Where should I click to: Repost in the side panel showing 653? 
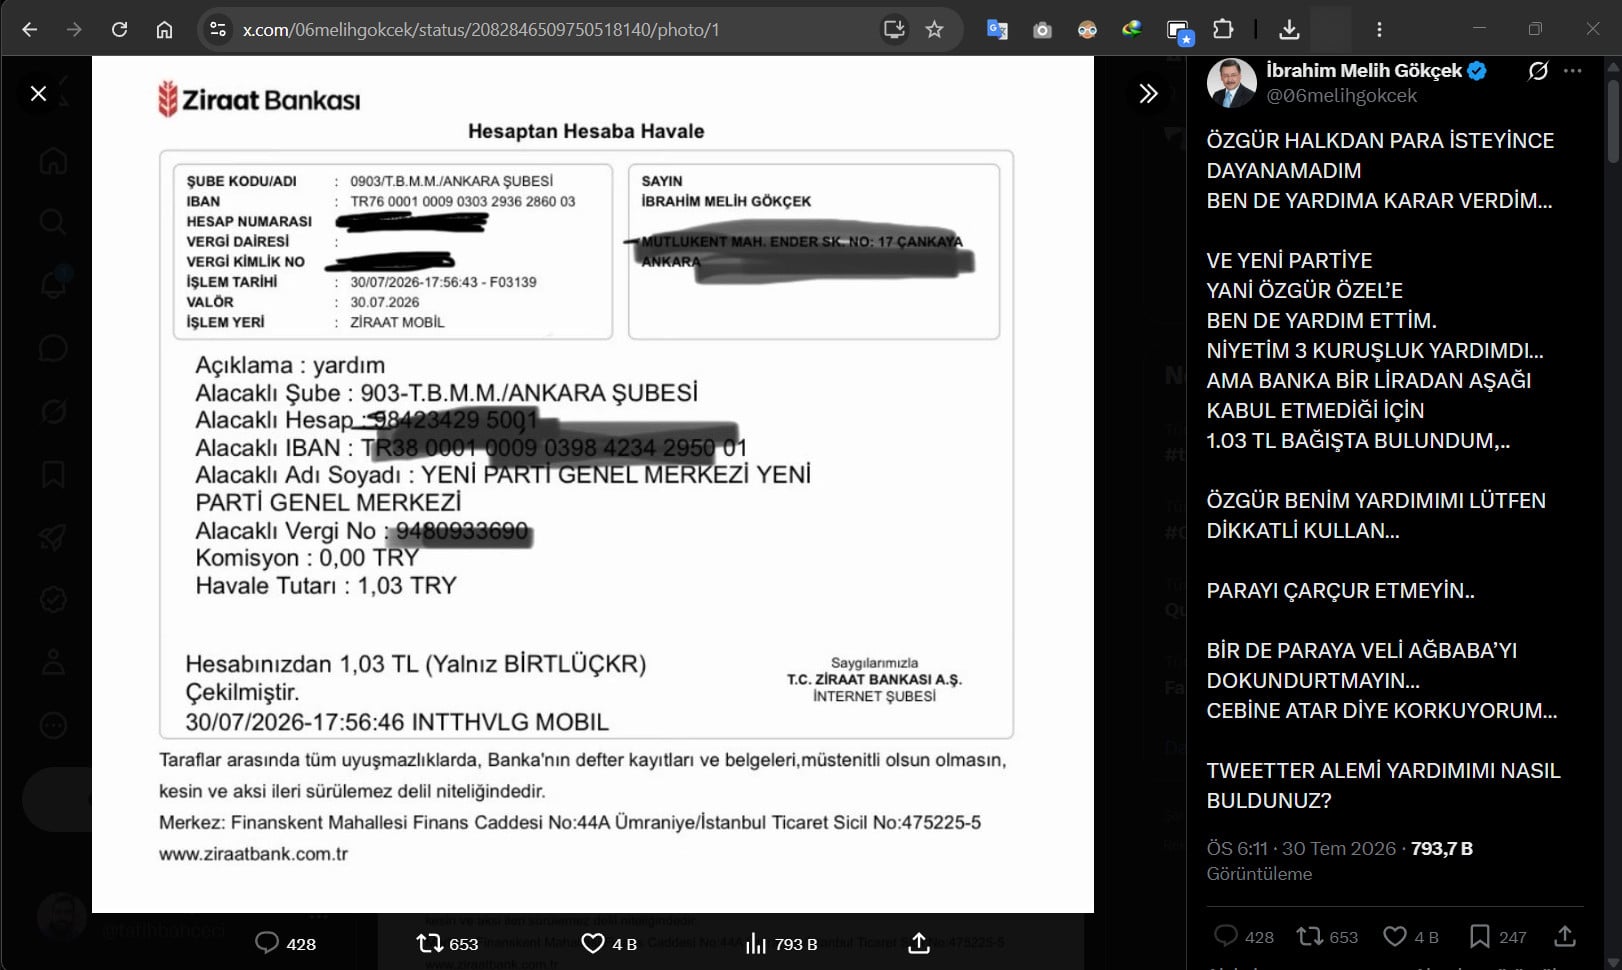click(x=1327, y=937)
